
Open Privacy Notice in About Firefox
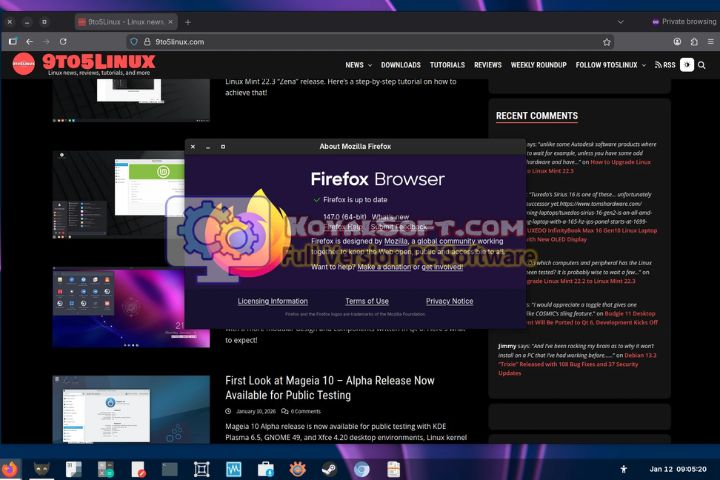click(x=449, y=301)
